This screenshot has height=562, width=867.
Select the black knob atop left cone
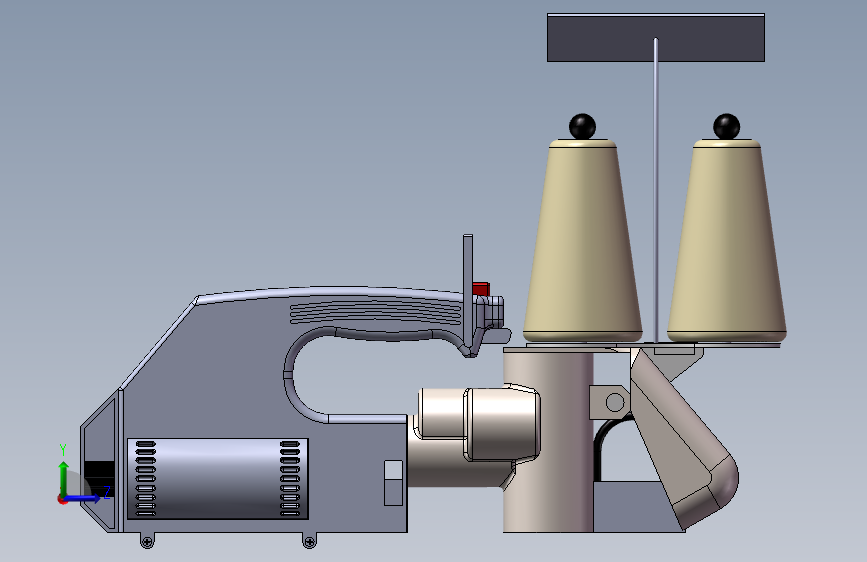click(x=582, y=127)
